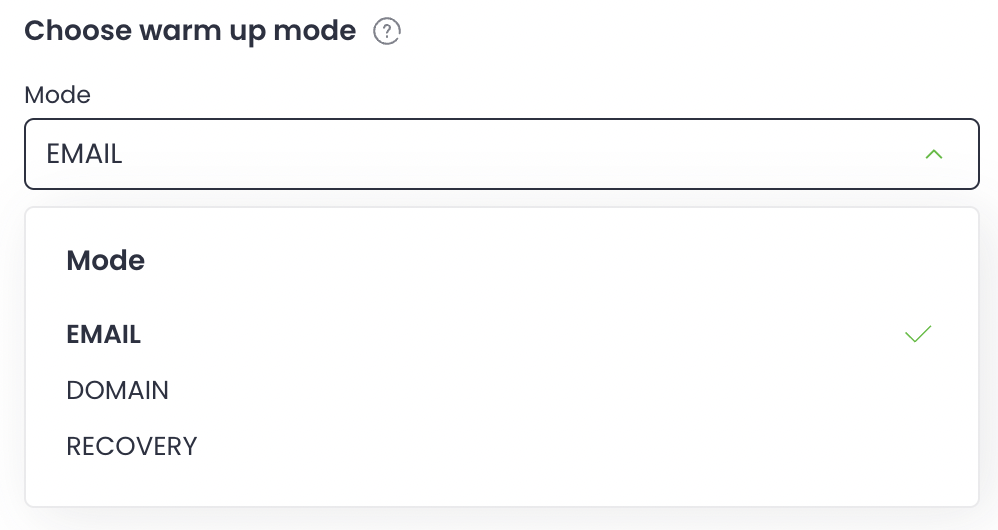Click the "Choose warm up mode" heading
998x530 pixels.
[190, 31]
